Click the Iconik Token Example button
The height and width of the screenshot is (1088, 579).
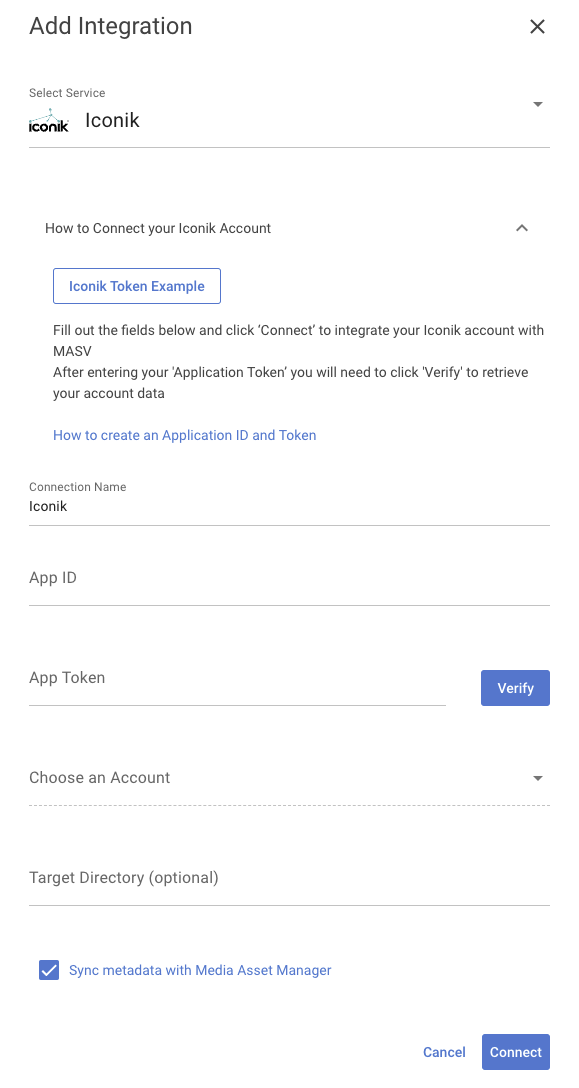pos(136,285)
